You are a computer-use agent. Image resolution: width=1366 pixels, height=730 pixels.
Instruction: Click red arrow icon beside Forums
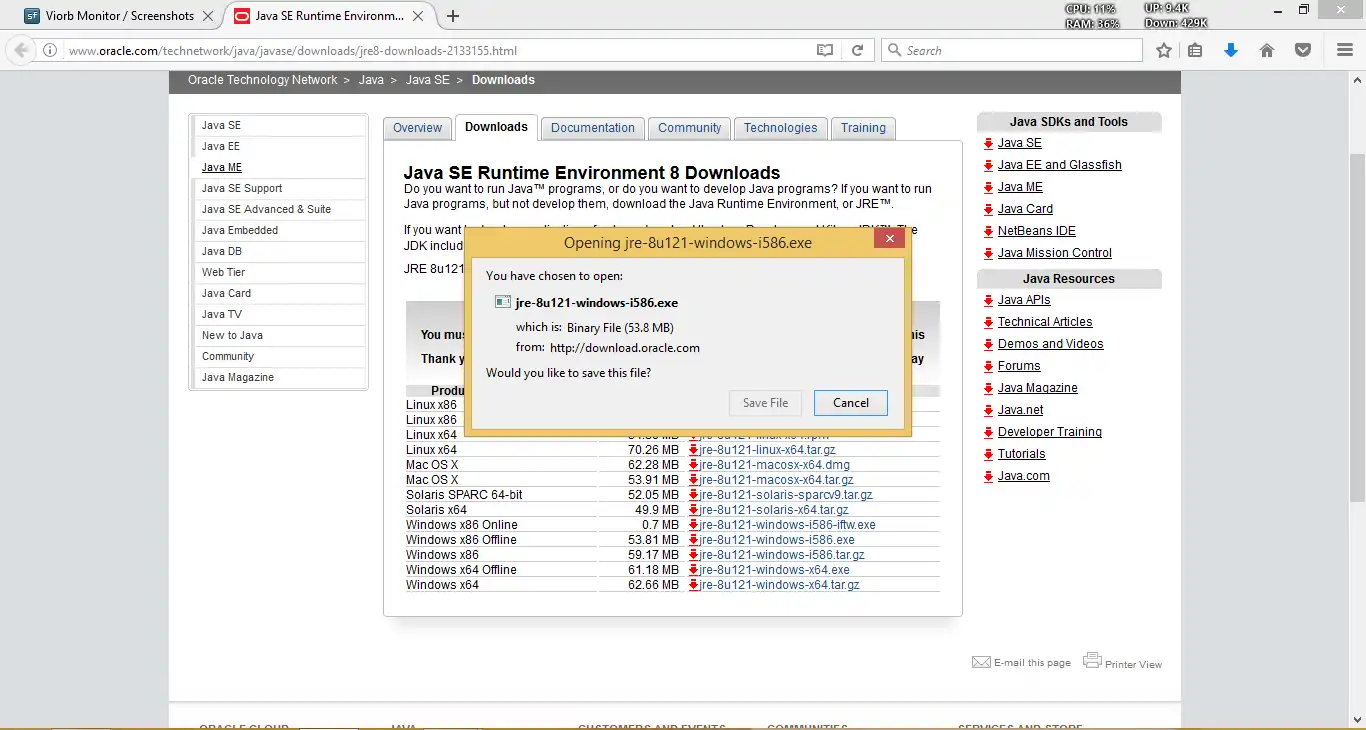(988, 367)
